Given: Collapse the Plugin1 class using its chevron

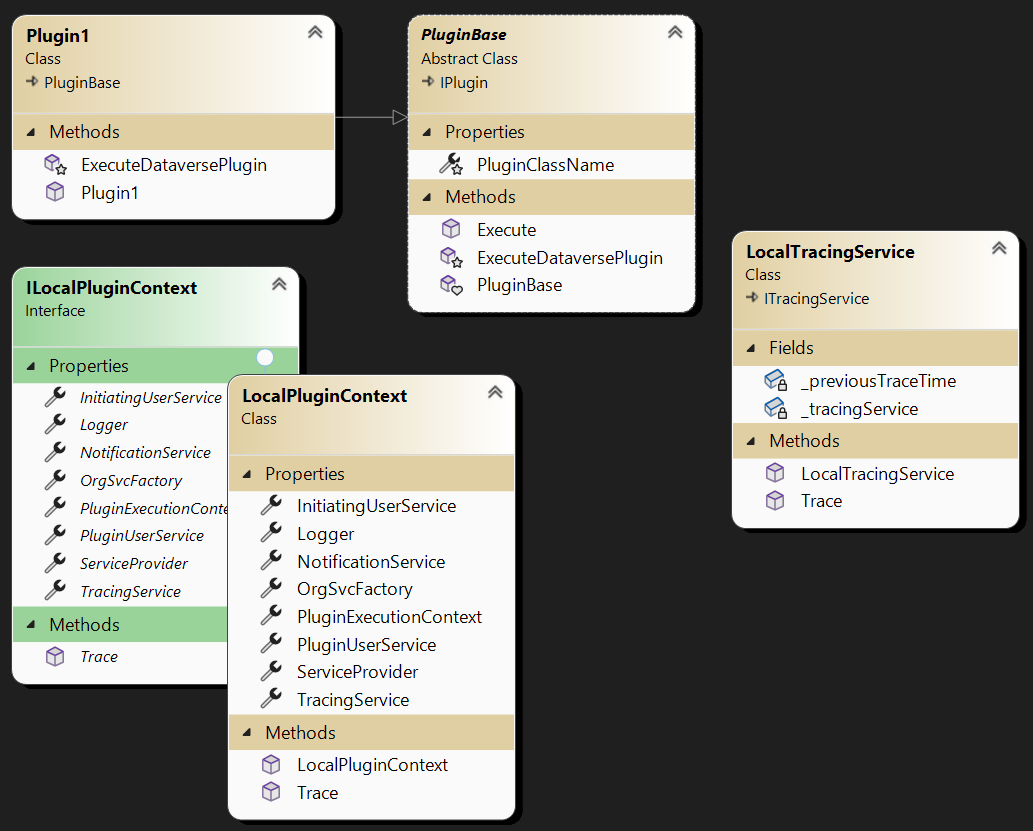Looking at the screenshot, I should point(315,32).
